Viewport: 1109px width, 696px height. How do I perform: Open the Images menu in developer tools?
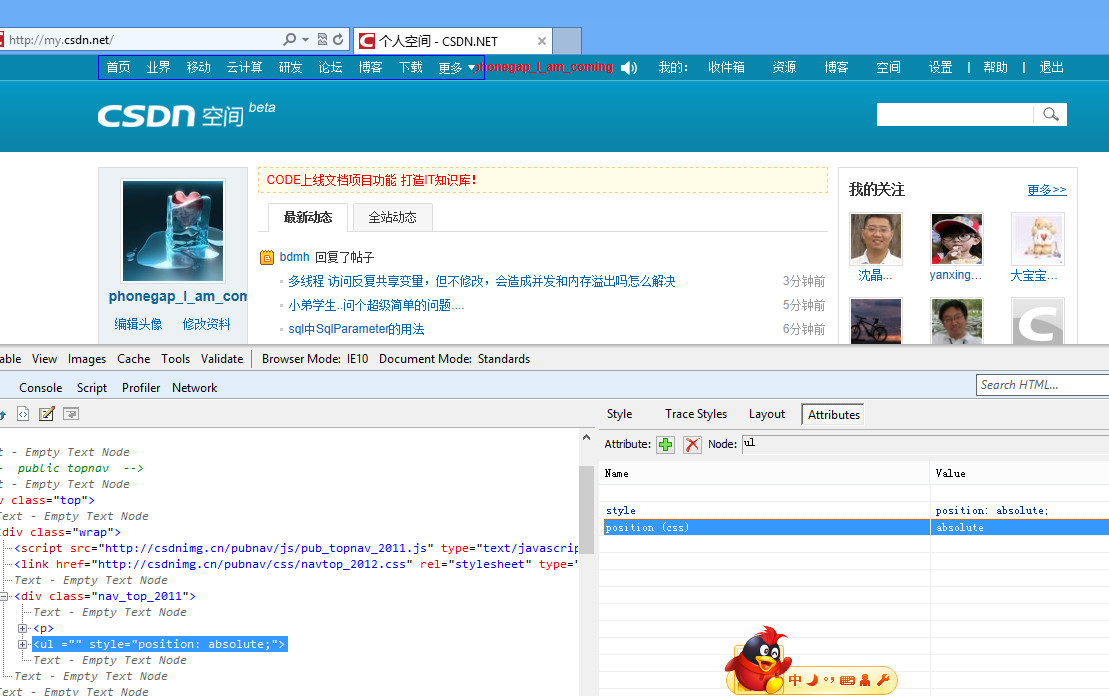(x=87, y=359)
